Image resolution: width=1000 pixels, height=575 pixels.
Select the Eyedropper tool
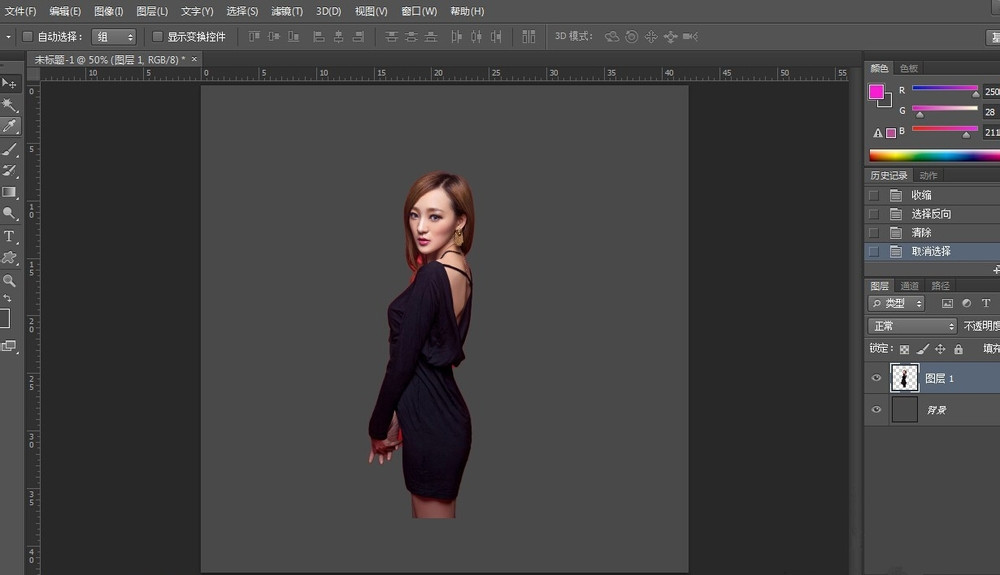[x=10, y=126]
